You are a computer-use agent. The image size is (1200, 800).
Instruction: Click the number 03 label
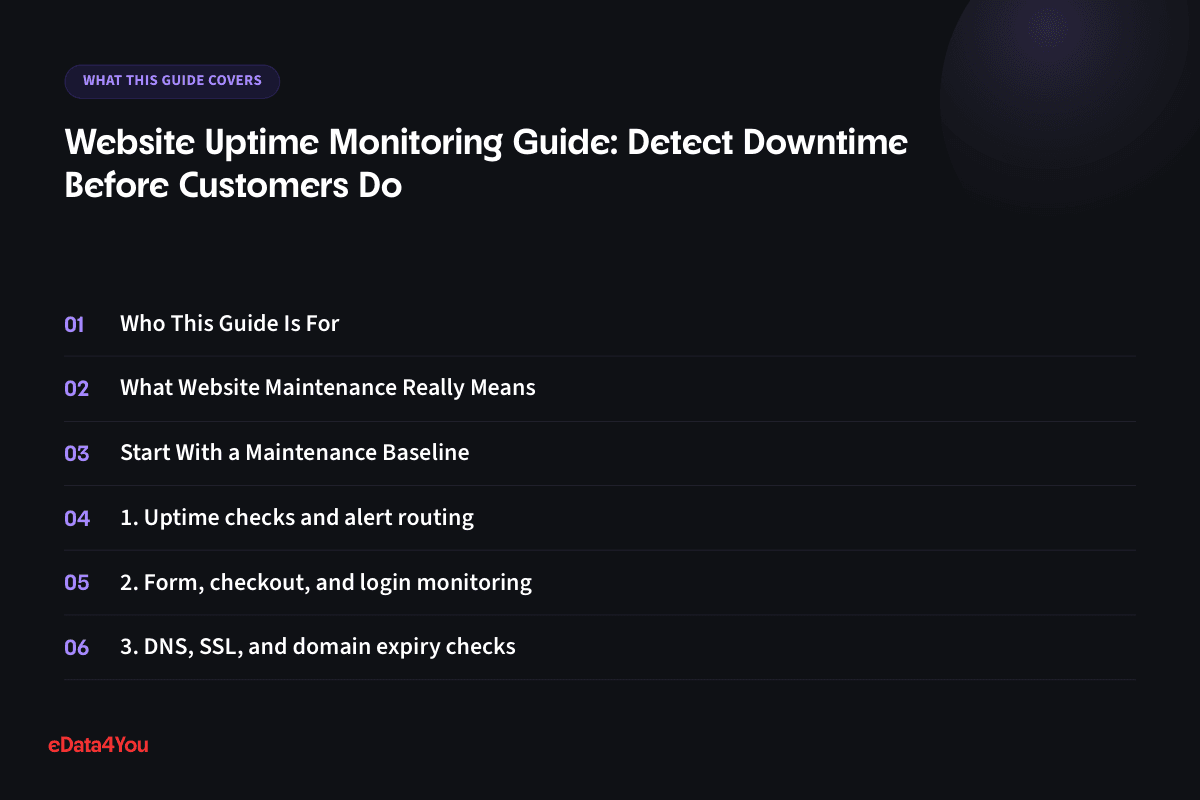[x=77, y=453]
